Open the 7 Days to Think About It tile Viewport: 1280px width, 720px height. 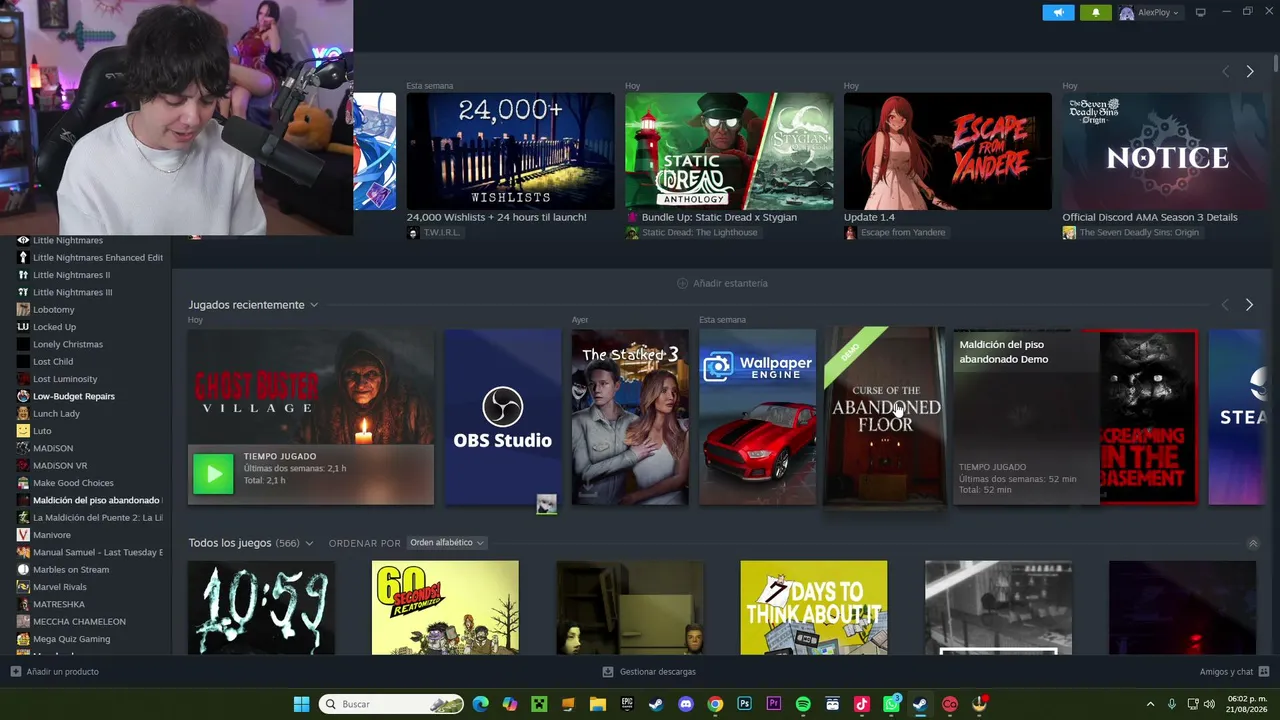(814, 608)
